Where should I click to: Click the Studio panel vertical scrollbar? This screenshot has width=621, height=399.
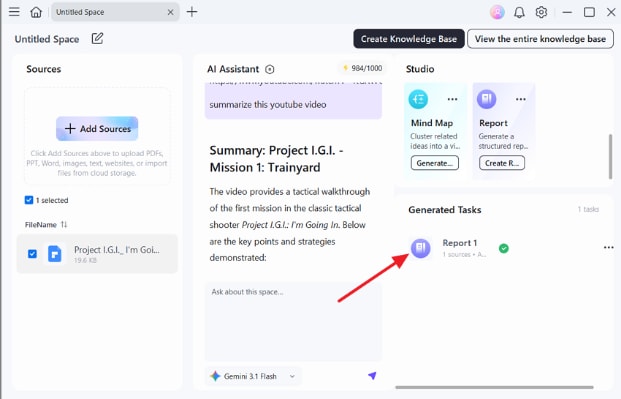[610, 157]
